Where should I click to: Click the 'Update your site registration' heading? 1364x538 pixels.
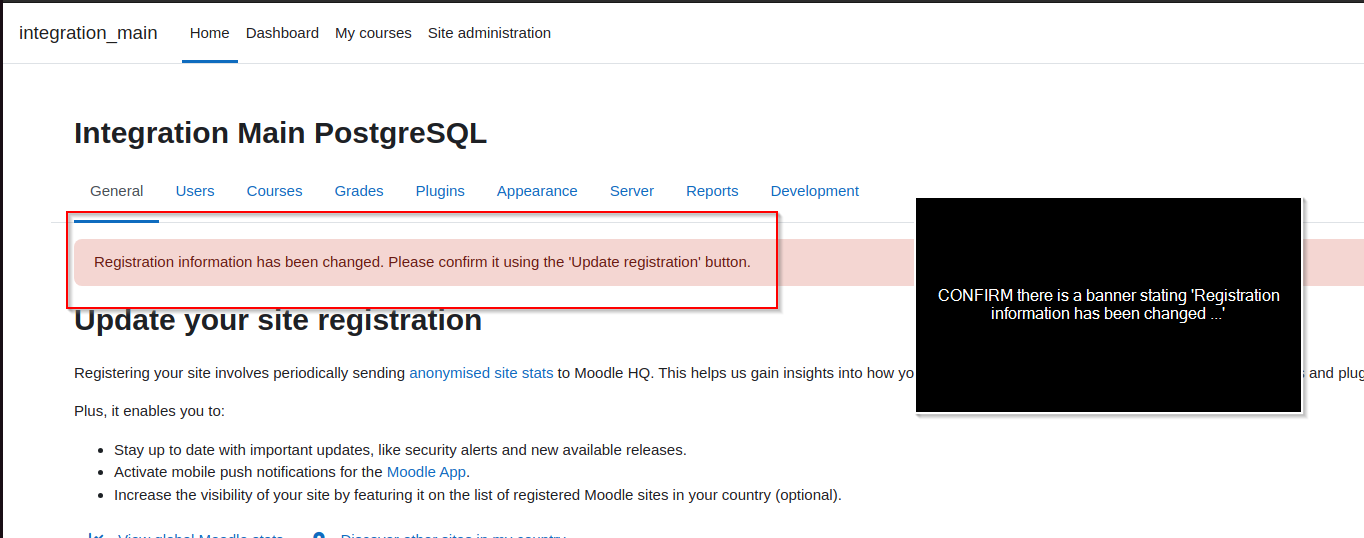point(278,320)
